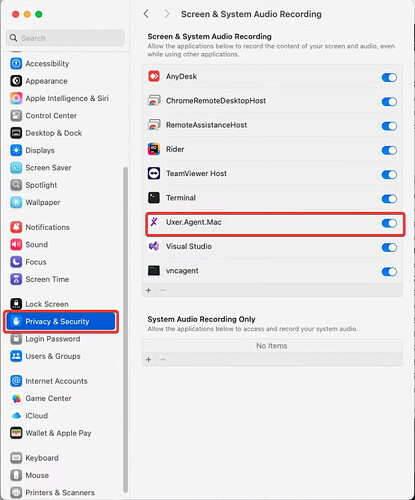Click the sidebar vertical scrollbar
Image resolution: width=415 pixels, height=500 pixels.
coord(125,329)
